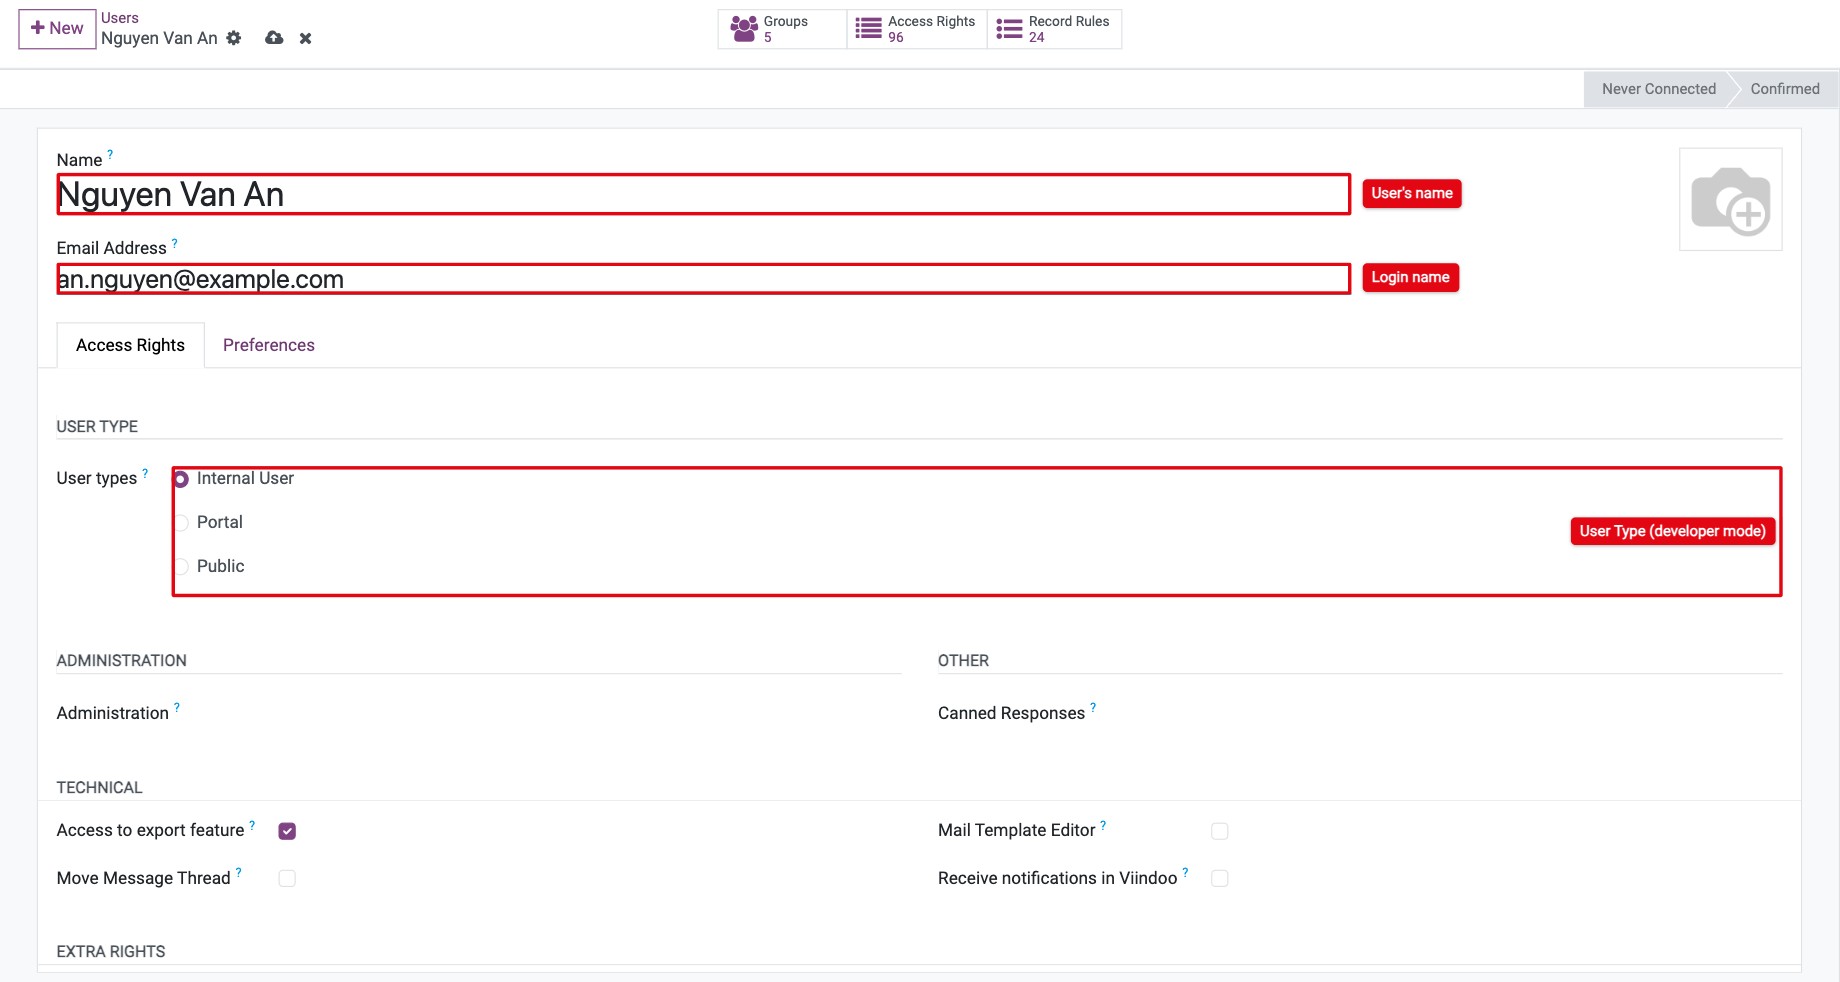Create a new user with the New button
Screen dimensions: 1840x982
point(57,28)
